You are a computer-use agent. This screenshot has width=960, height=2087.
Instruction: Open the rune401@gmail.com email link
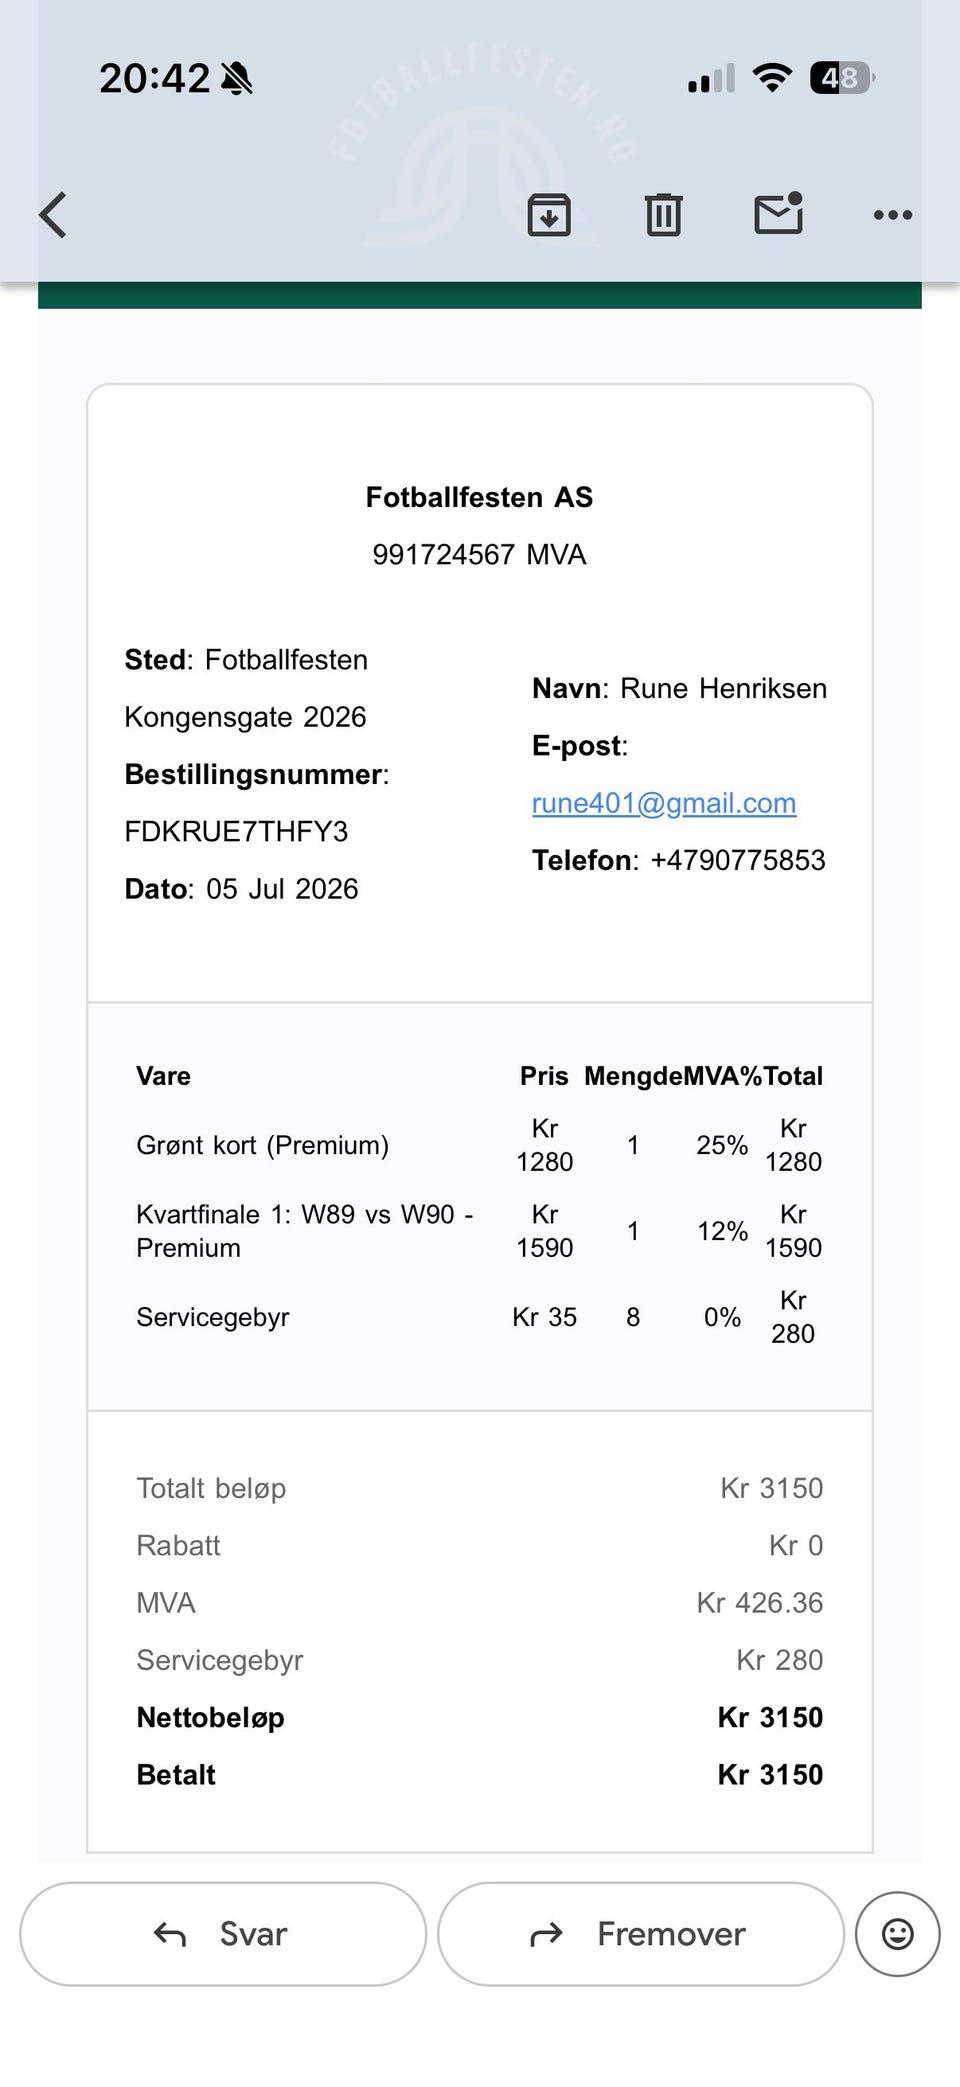pos(664,803)
